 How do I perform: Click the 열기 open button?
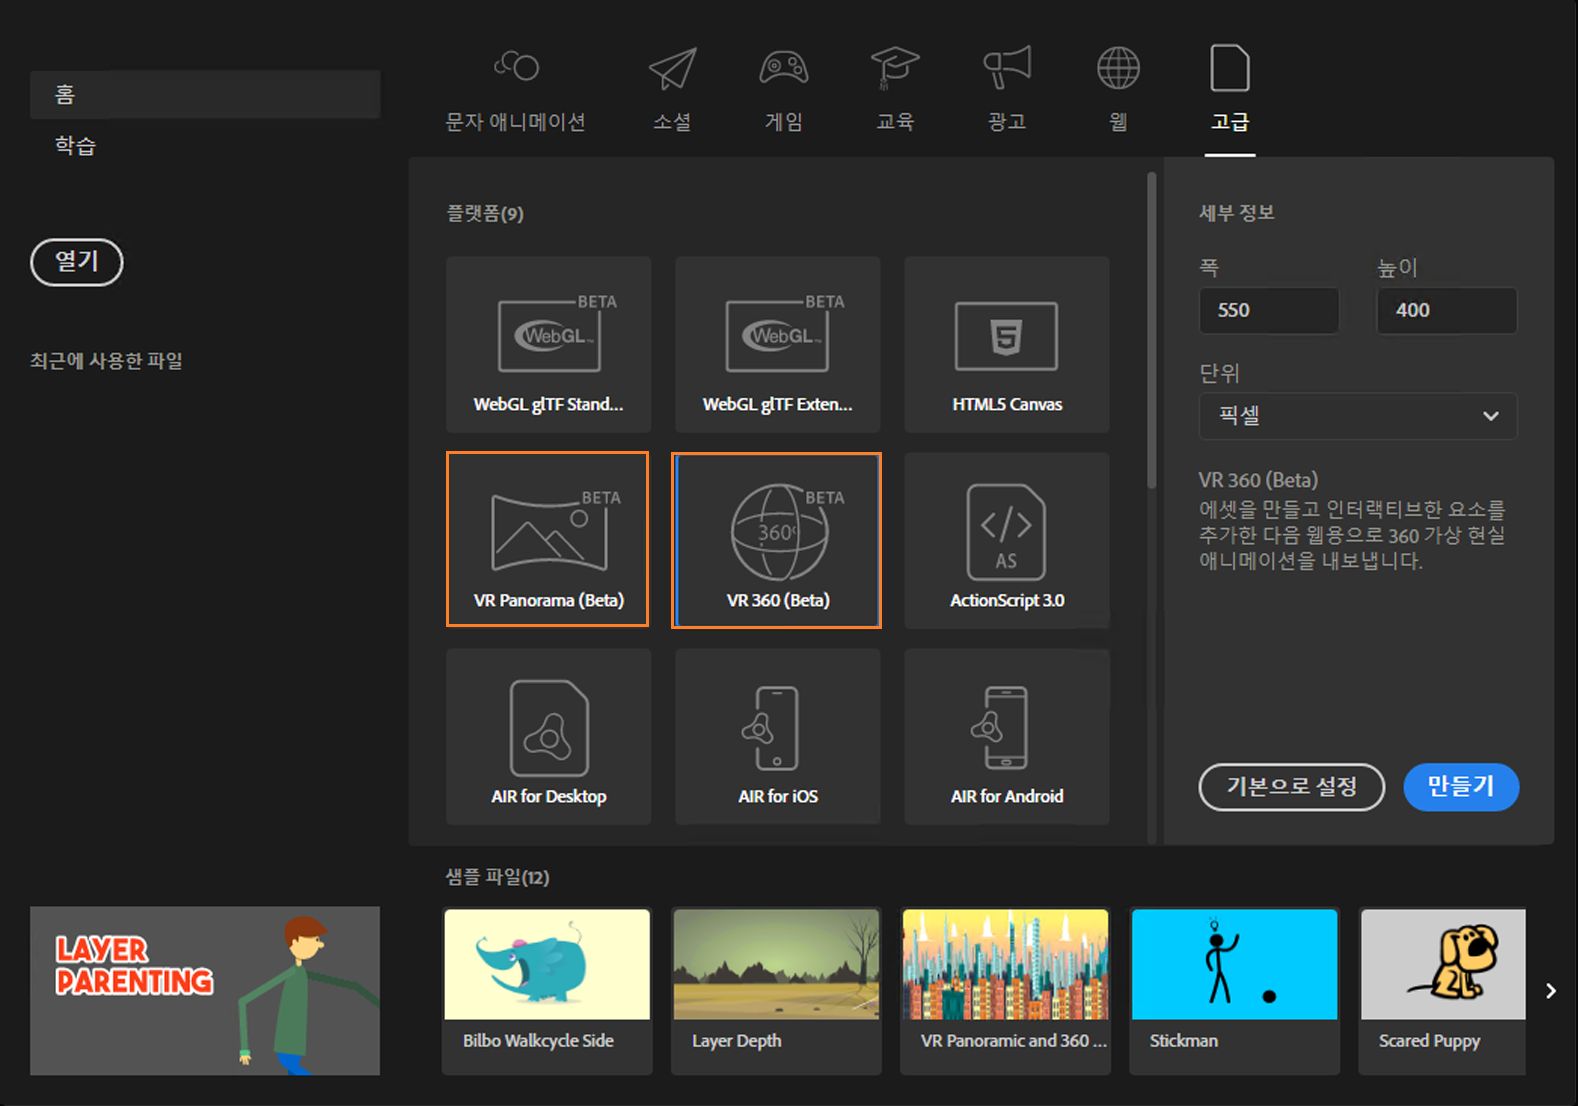[77, 262]
